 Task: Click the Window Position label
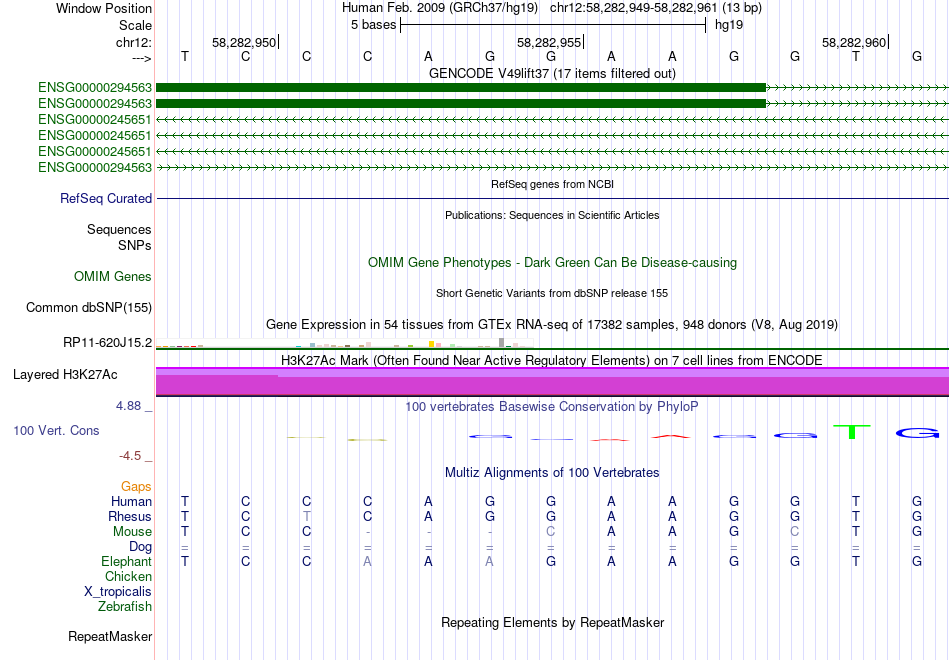(104, 8)
